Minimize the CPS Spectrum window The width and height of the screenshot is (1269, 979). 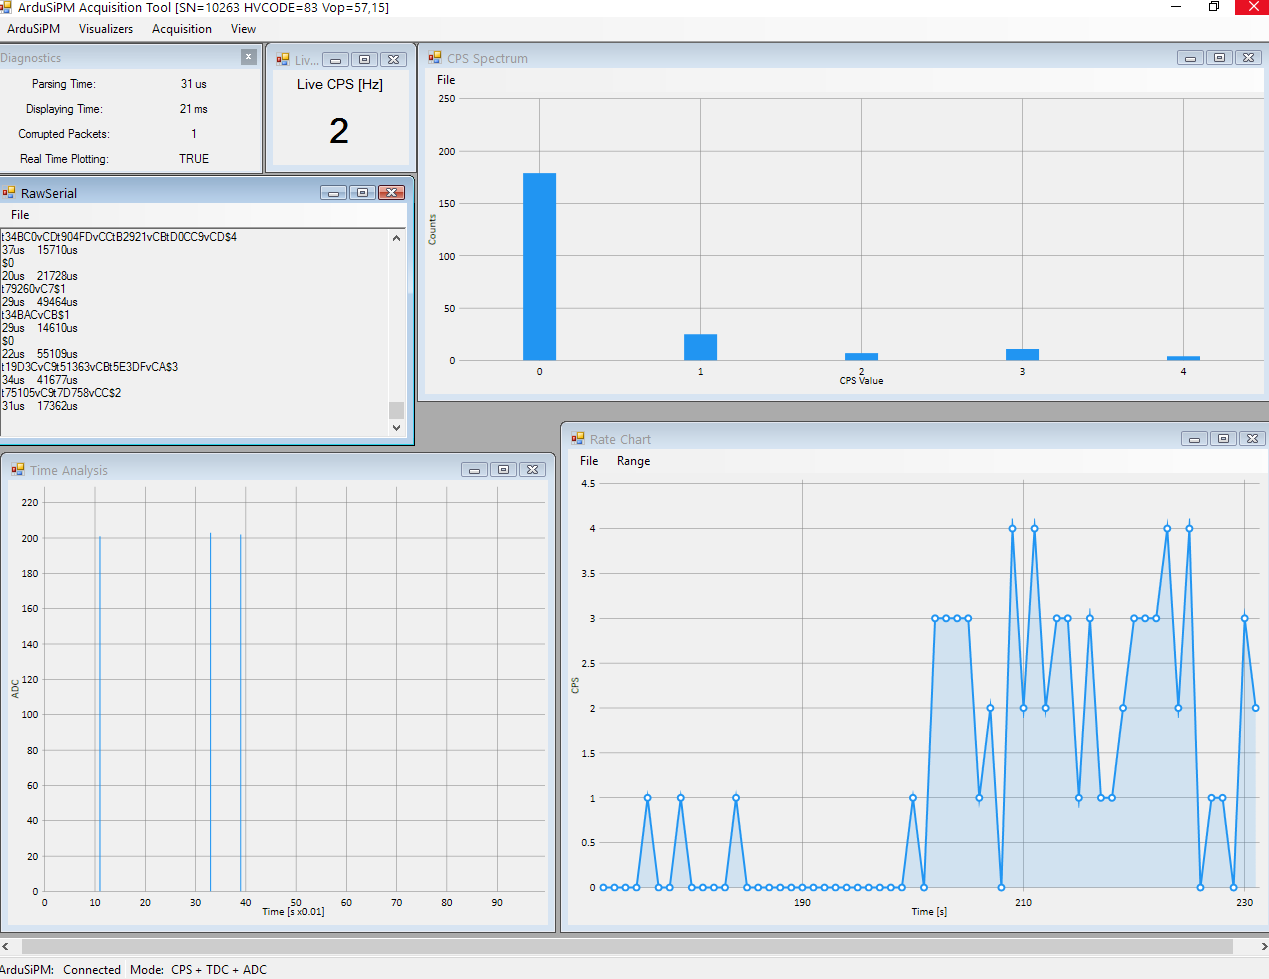point(1190,58)
